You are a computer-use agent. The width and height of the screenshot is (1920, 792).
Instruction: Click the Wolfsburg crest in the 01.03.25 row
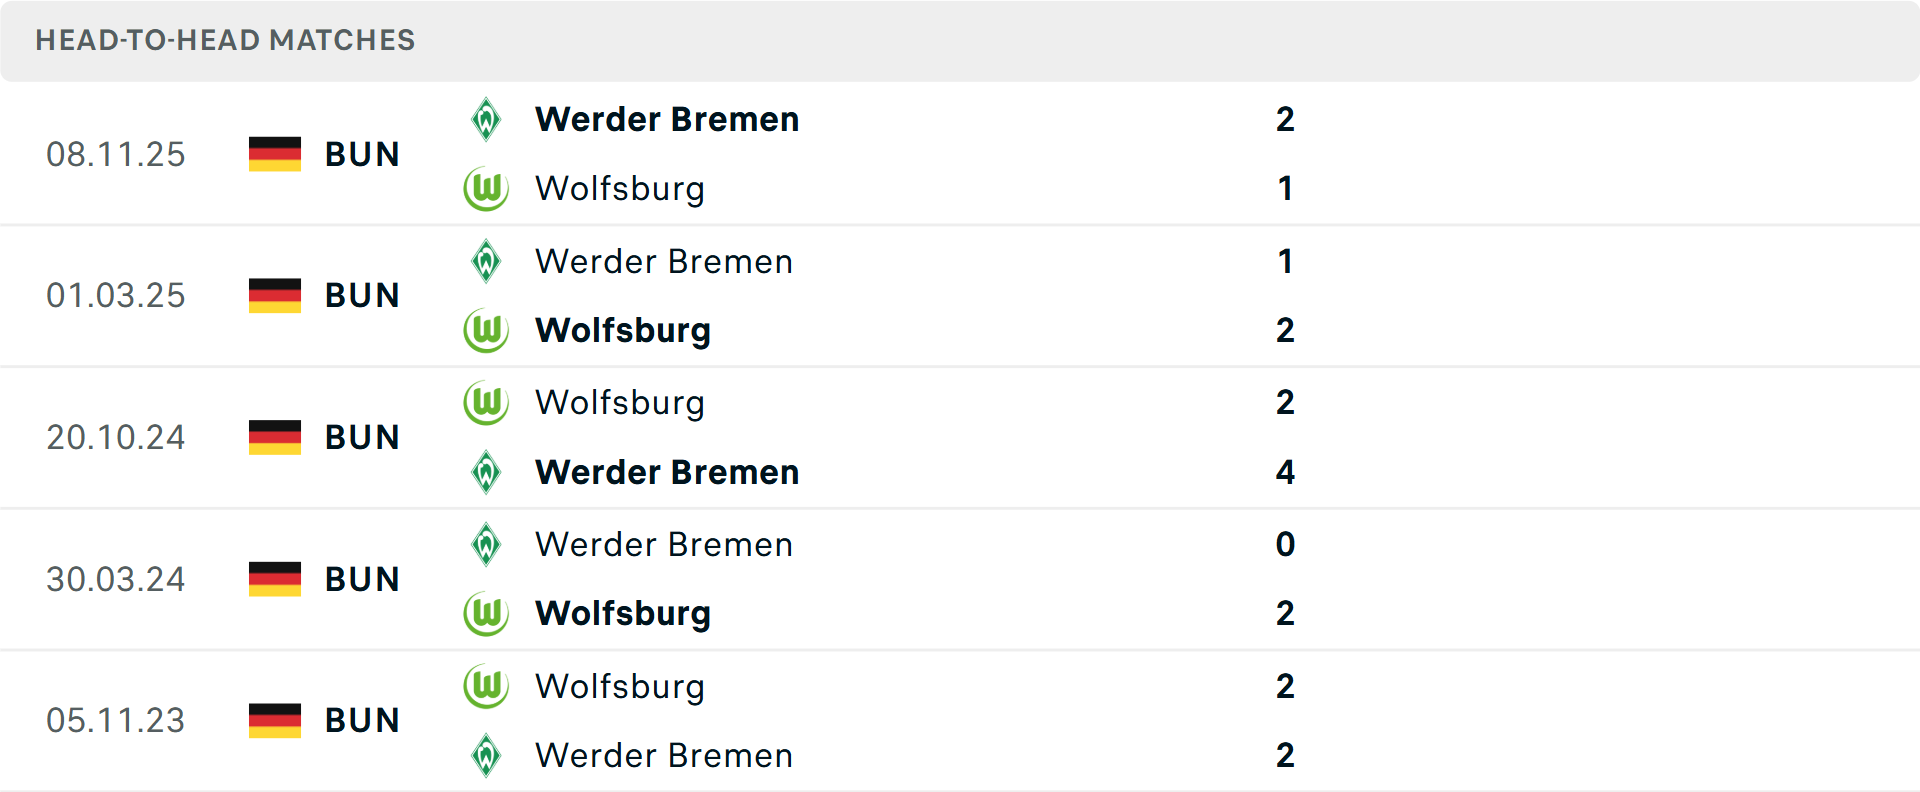pos(486,331)
